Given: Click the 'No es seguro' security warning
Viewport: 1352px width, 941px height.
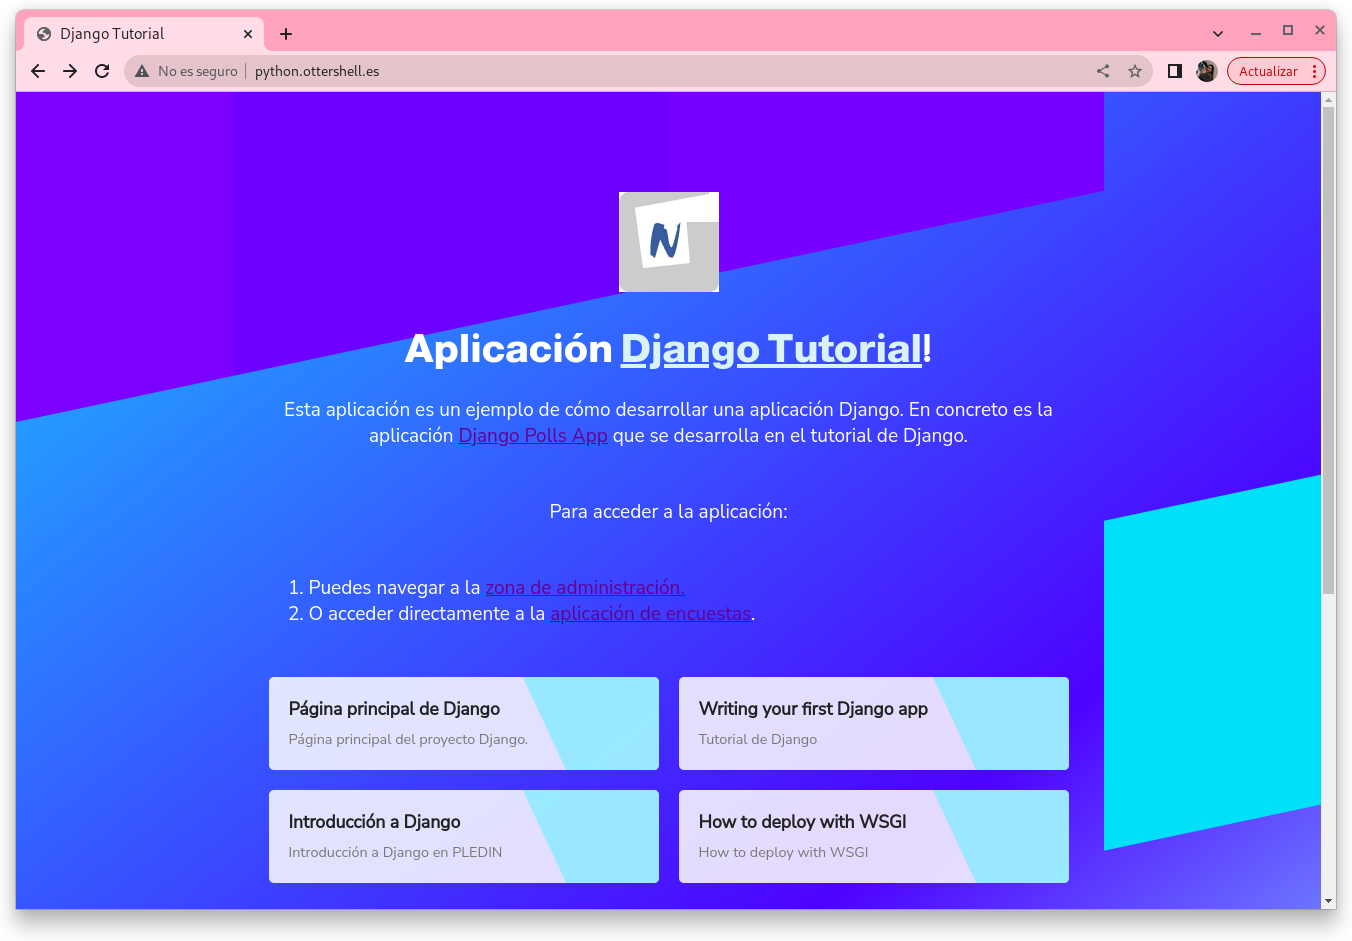Looking at the screenshot, I should pos(187,71).
